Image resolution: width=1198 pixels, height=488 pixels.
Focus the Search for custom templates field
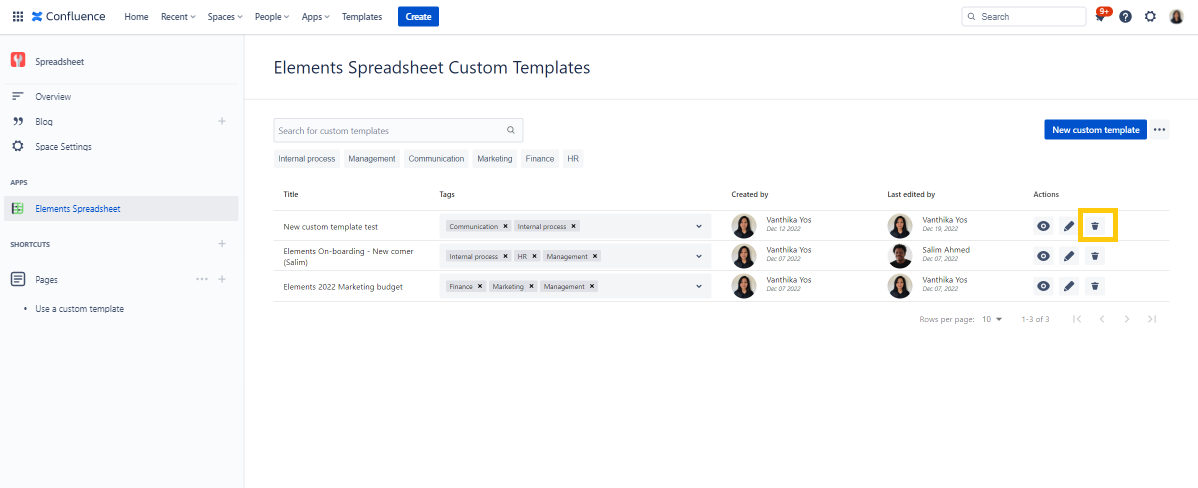point(388,130)
